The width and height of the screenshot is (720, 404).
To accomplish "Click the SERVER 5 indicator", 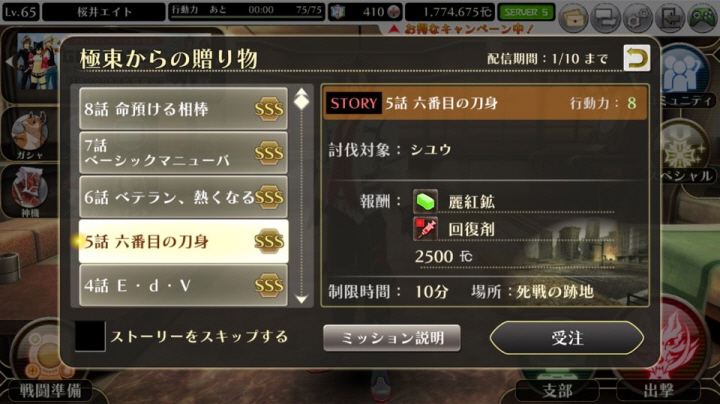I will pos(526,12).
